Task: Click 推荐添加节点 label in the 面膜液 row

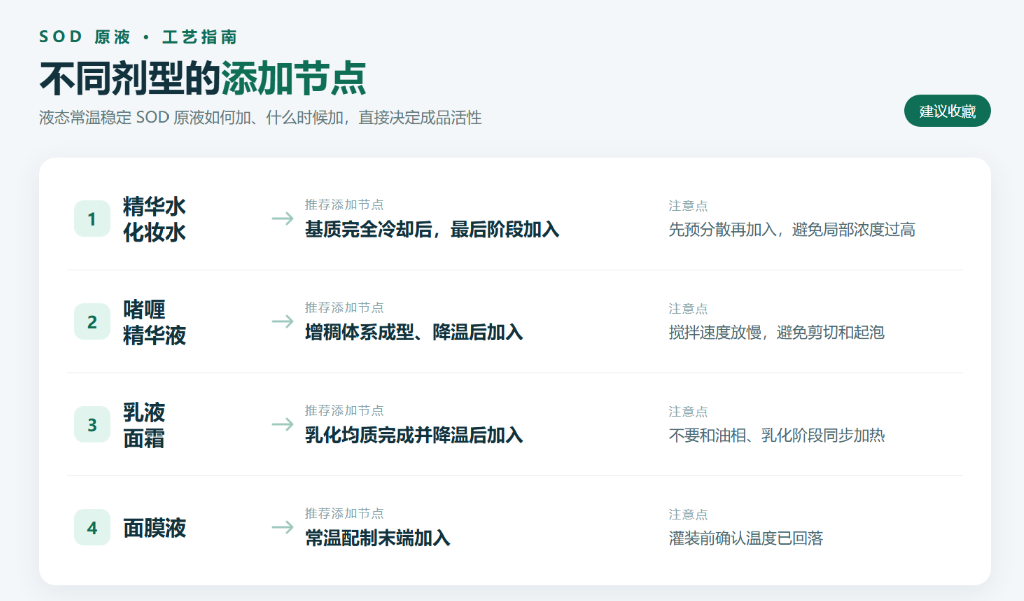Action: point(344,513)
